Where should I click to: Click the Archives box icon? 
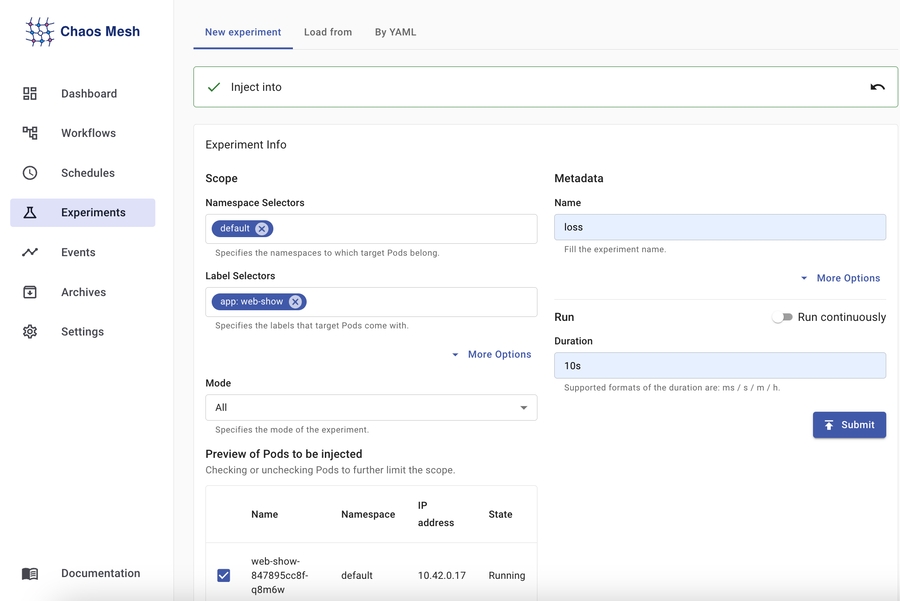pyautogui.click(x=30, y=292)
